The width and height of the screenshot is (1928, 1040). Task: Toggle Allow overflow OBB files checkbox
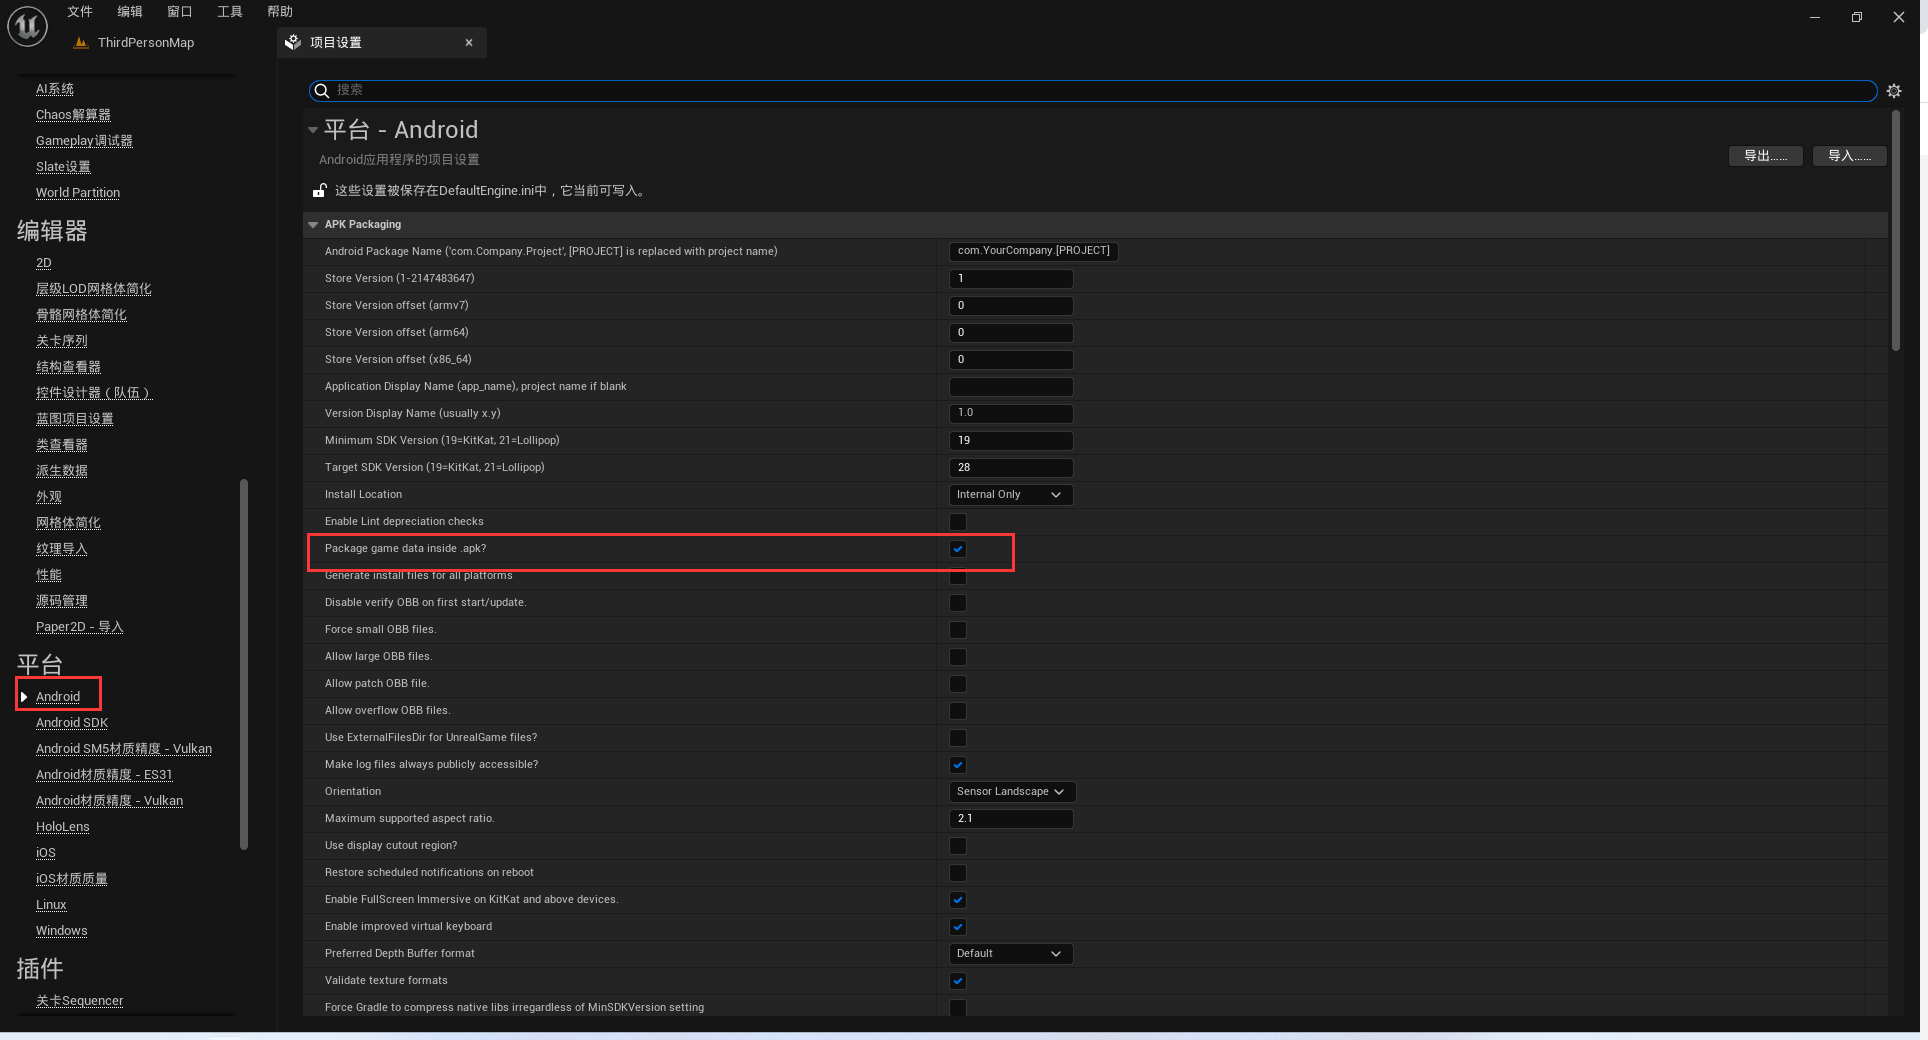[x=958, y=711]
